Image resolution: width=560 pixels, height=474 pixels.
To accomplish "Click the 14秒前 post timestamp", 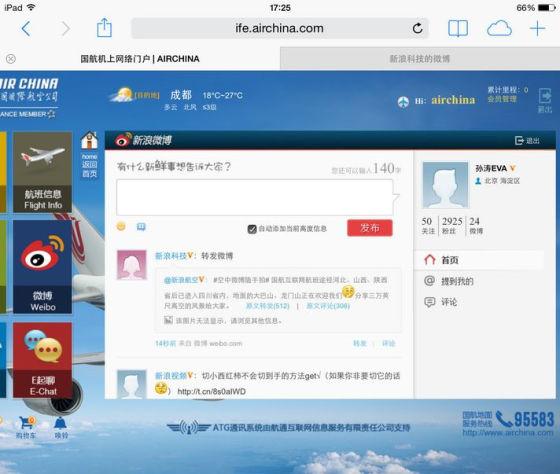I will point(165,344).
